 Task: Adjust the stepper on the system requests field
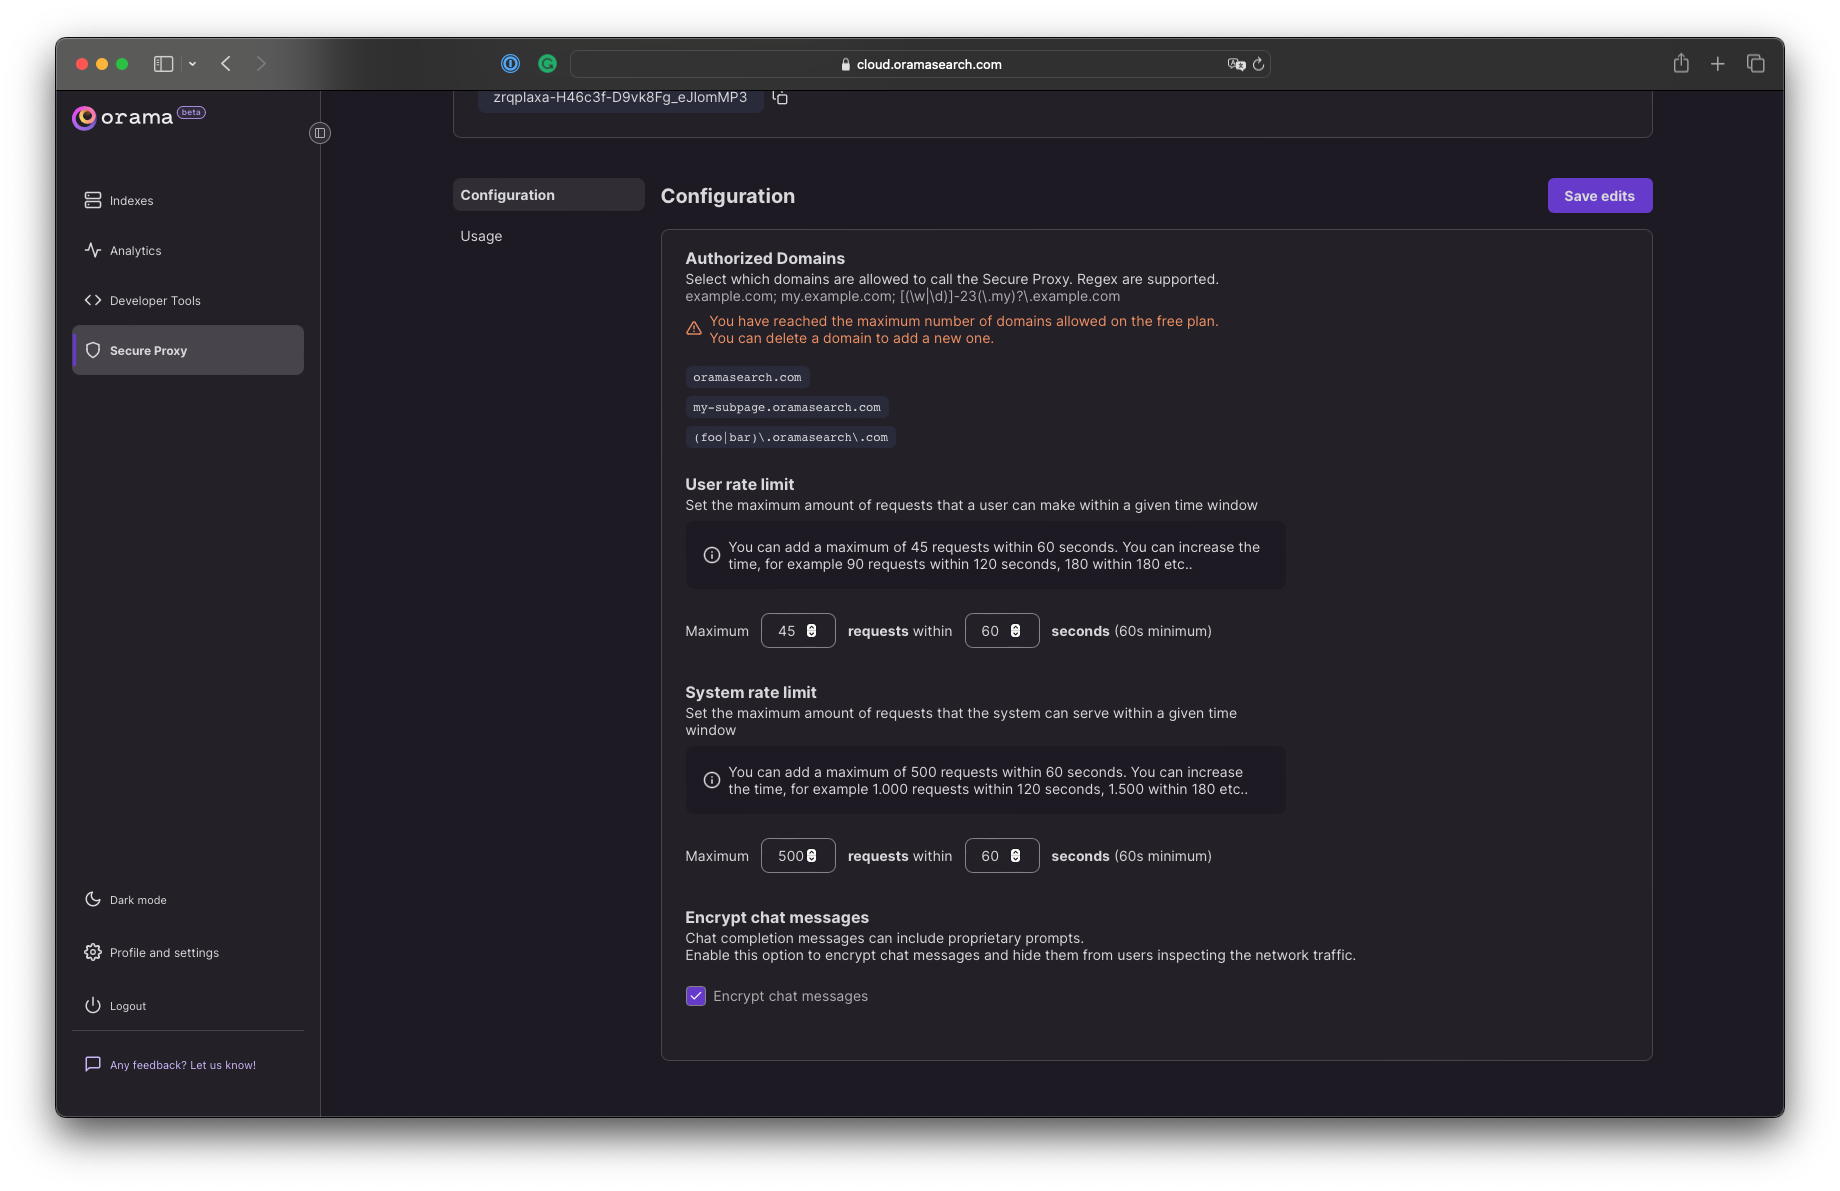point(812,856)
